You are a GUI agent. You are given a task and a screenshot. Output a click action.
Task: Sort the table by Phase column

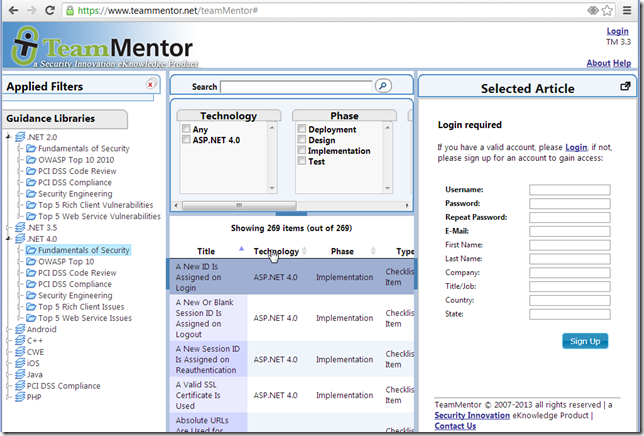[342, 251]
